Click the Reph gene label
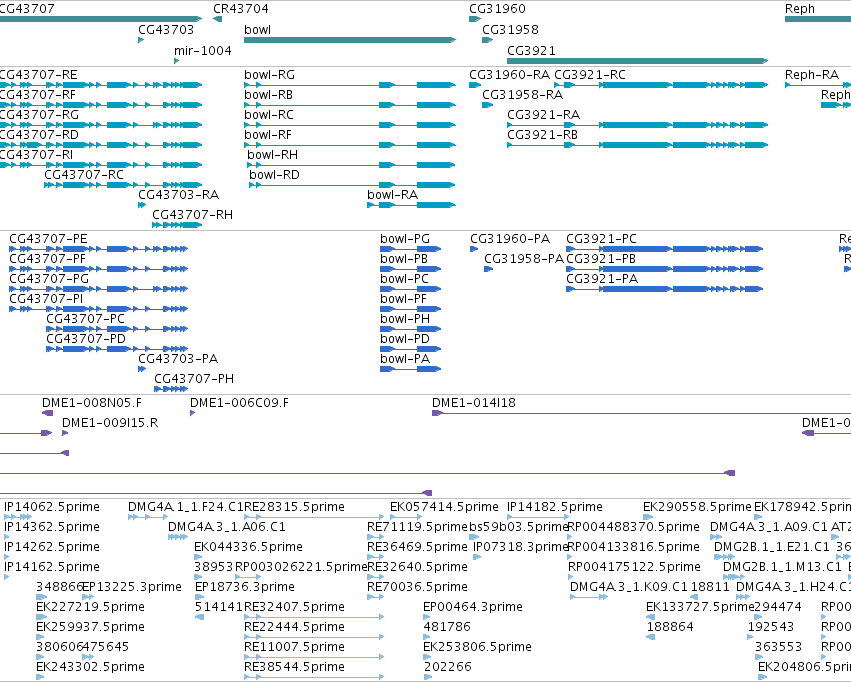 tap(799, 9)
